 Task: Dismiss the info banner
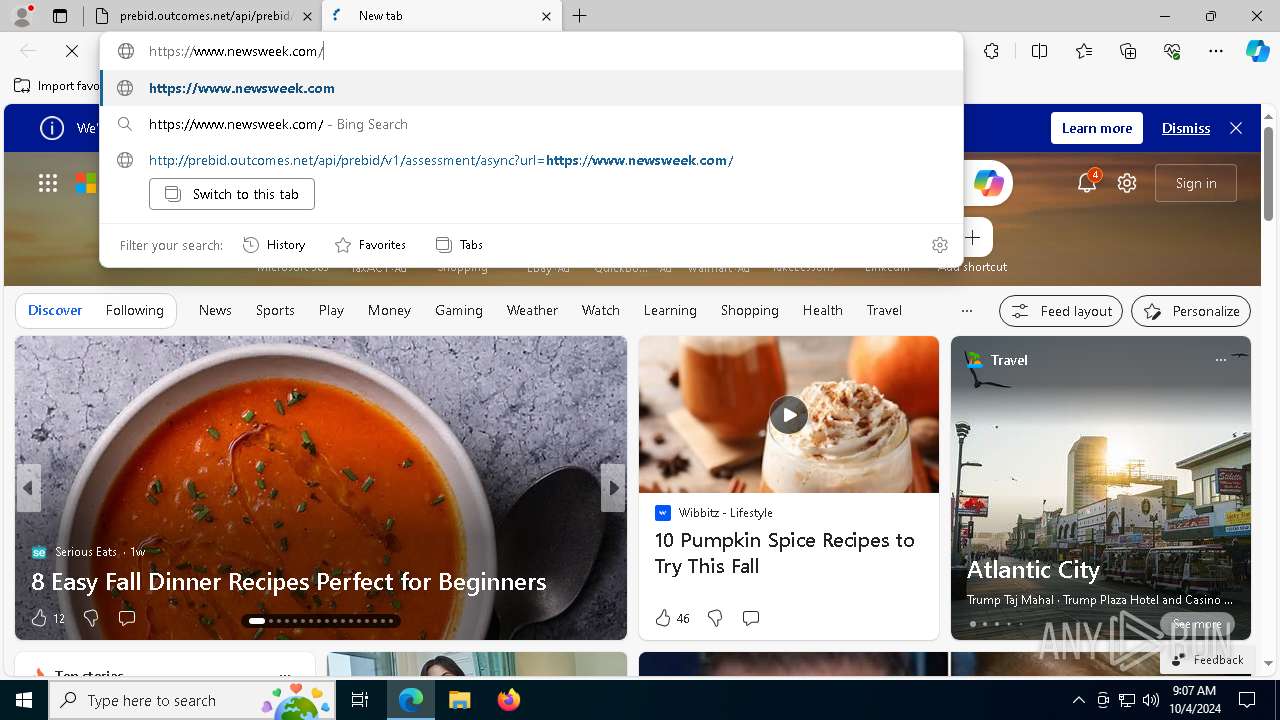click(x=1186, y=128)
